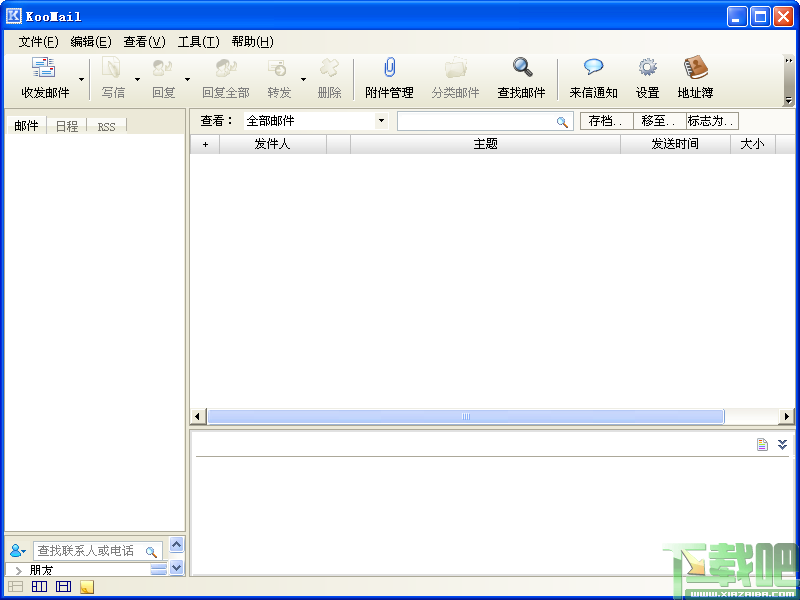
Task: Click the 存档.. archive button
Action: [607, 121]
